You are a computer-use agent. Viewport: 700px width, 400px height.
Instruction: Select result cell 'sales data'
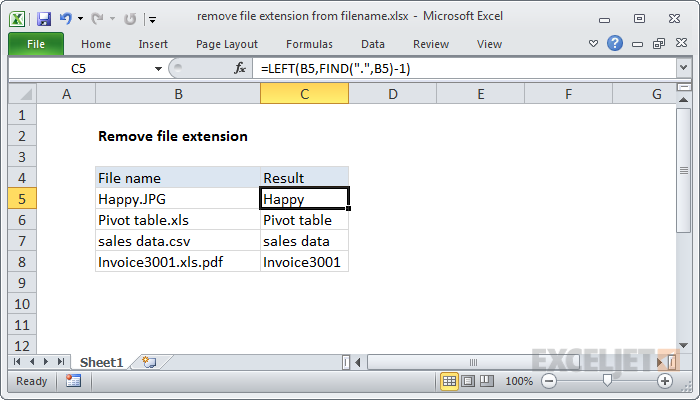[304, 241]
